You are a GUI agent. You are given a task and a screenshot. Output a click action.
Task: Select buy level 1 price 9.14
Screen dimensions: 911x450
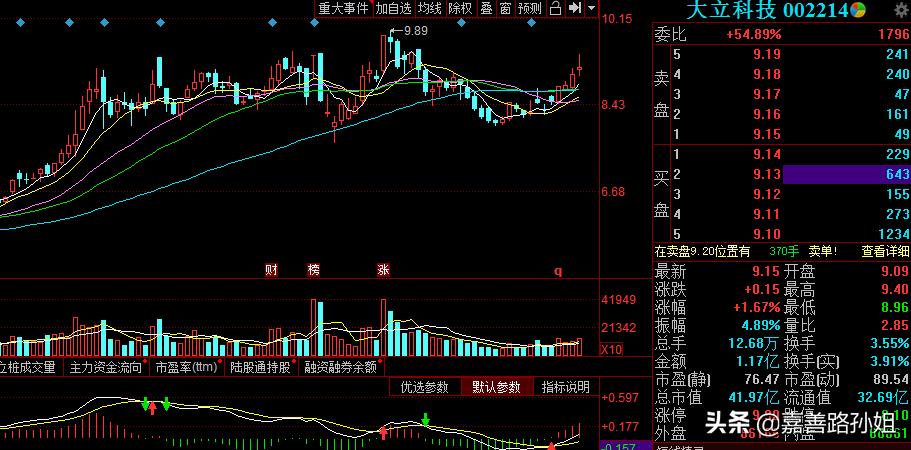coord(767,154)
